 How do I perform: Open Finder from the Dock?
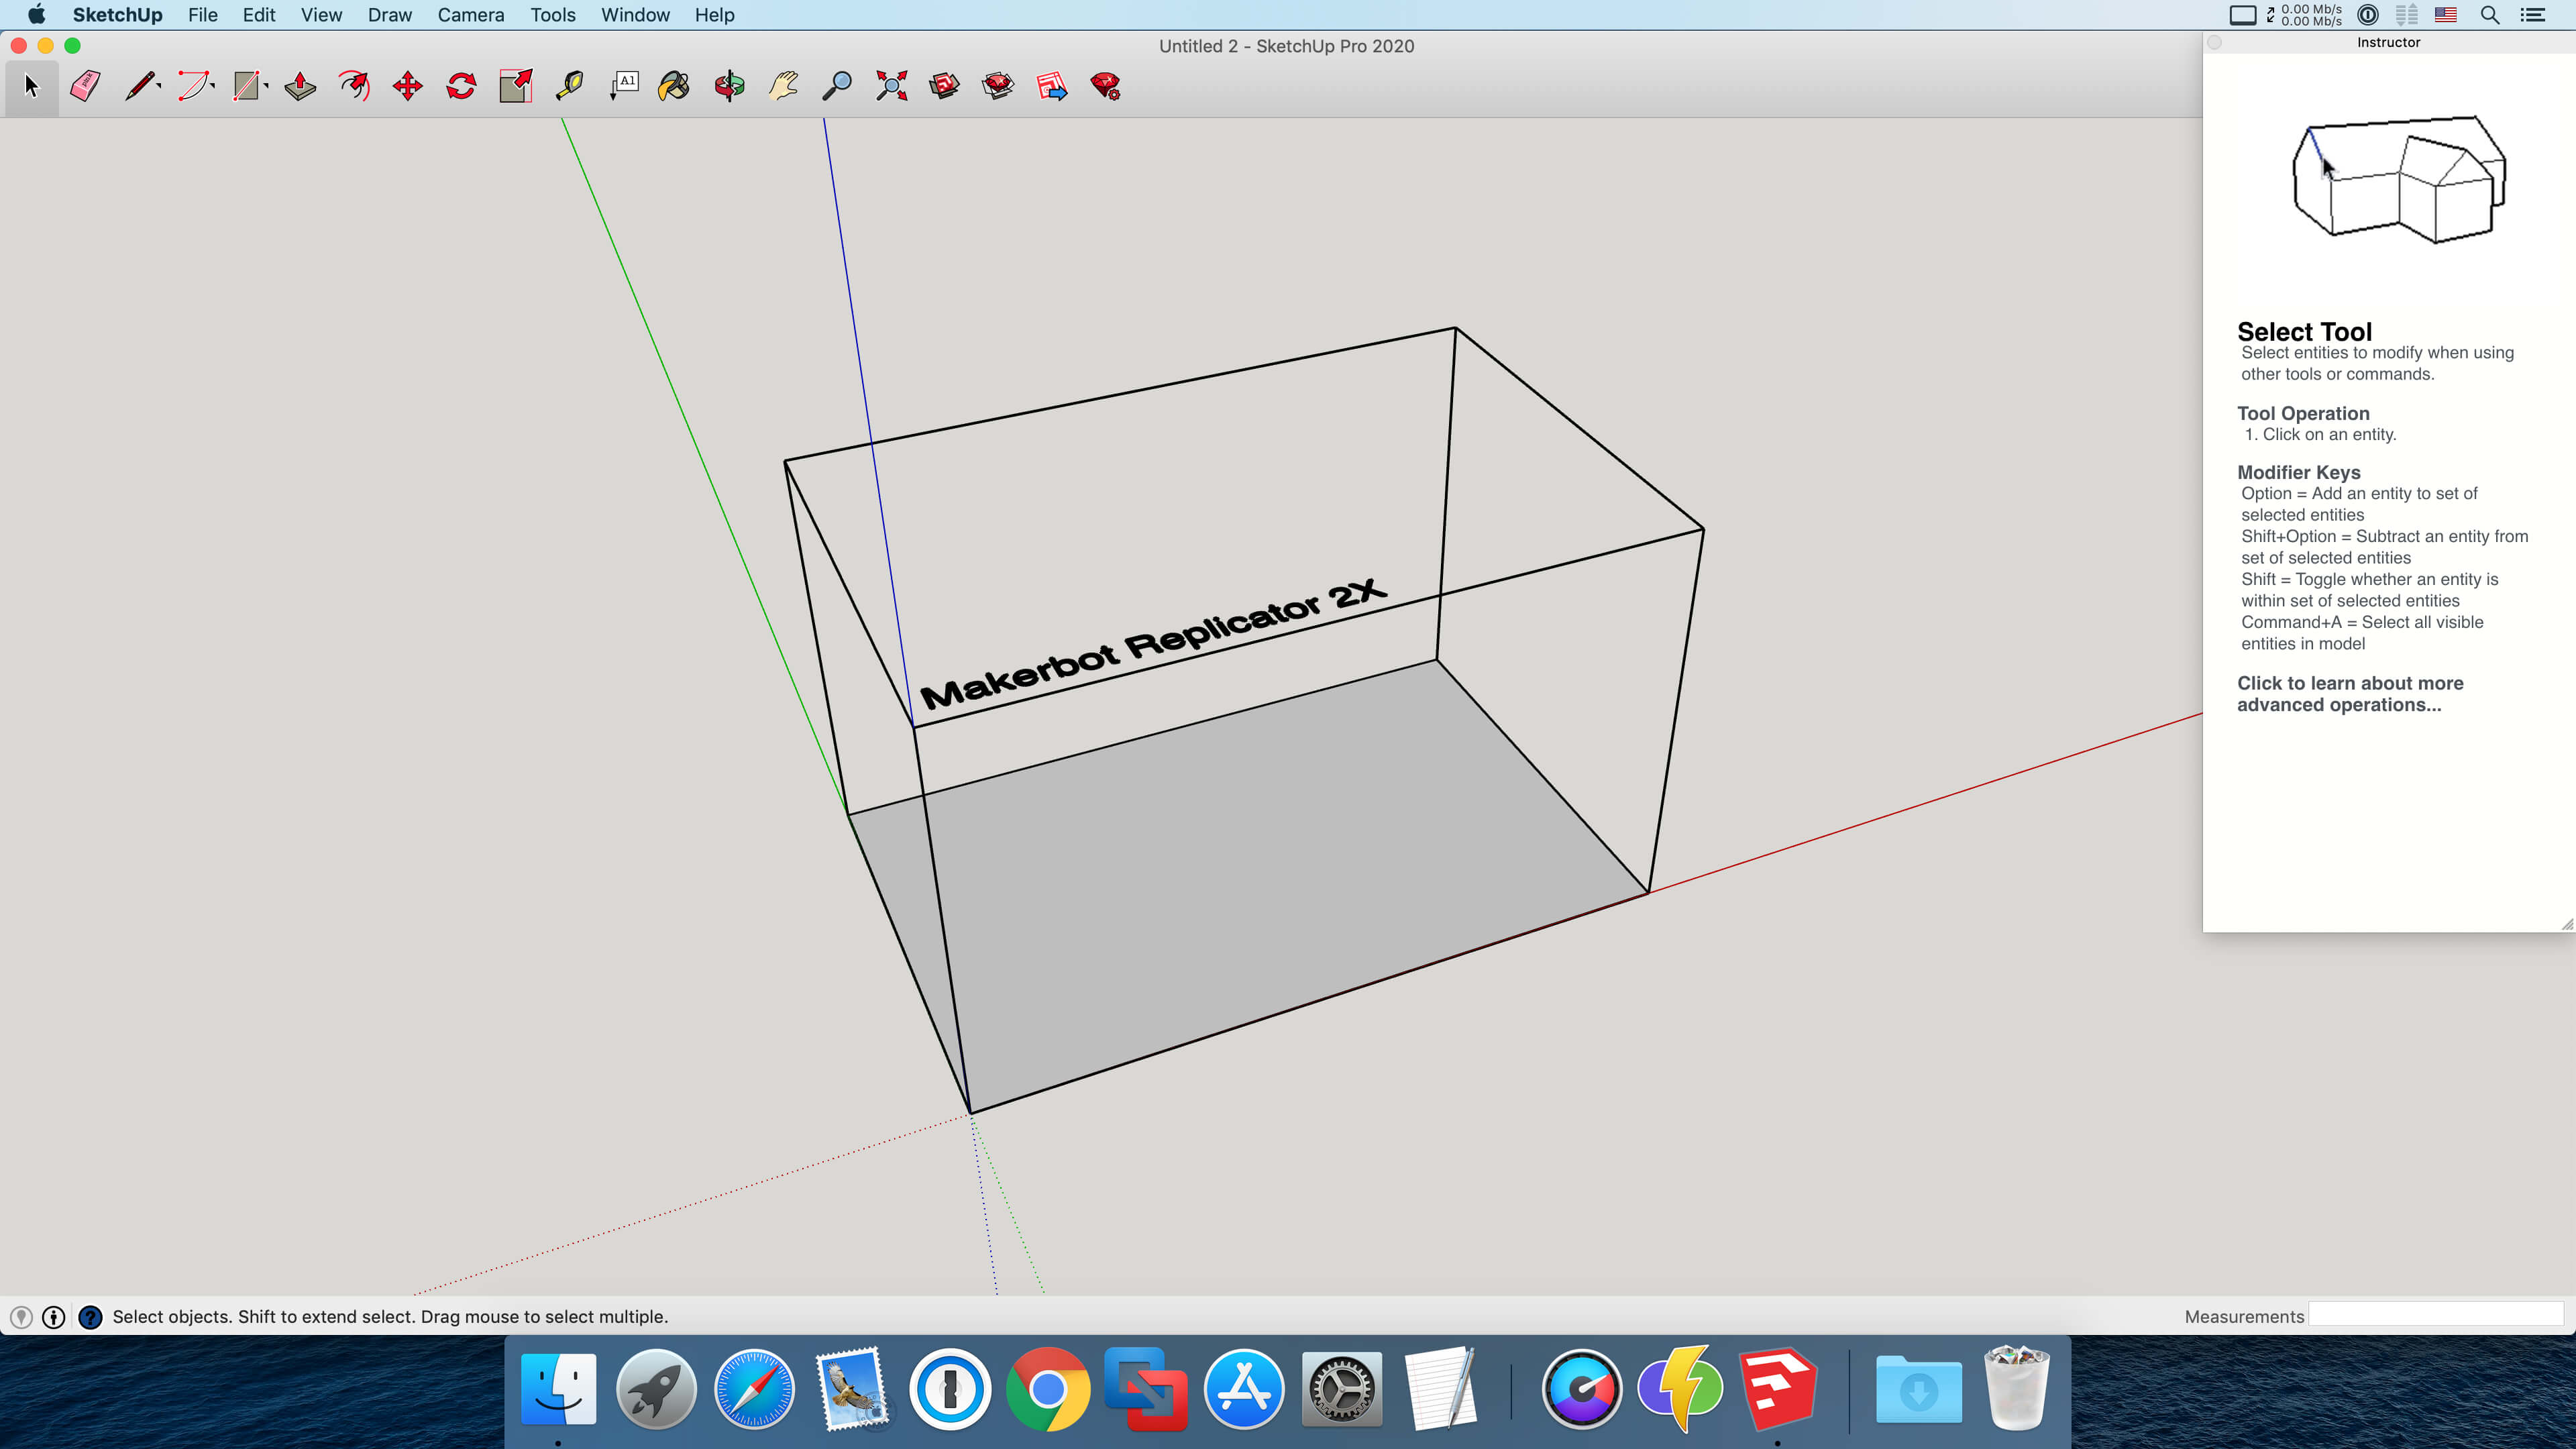tap(558, 1389)
